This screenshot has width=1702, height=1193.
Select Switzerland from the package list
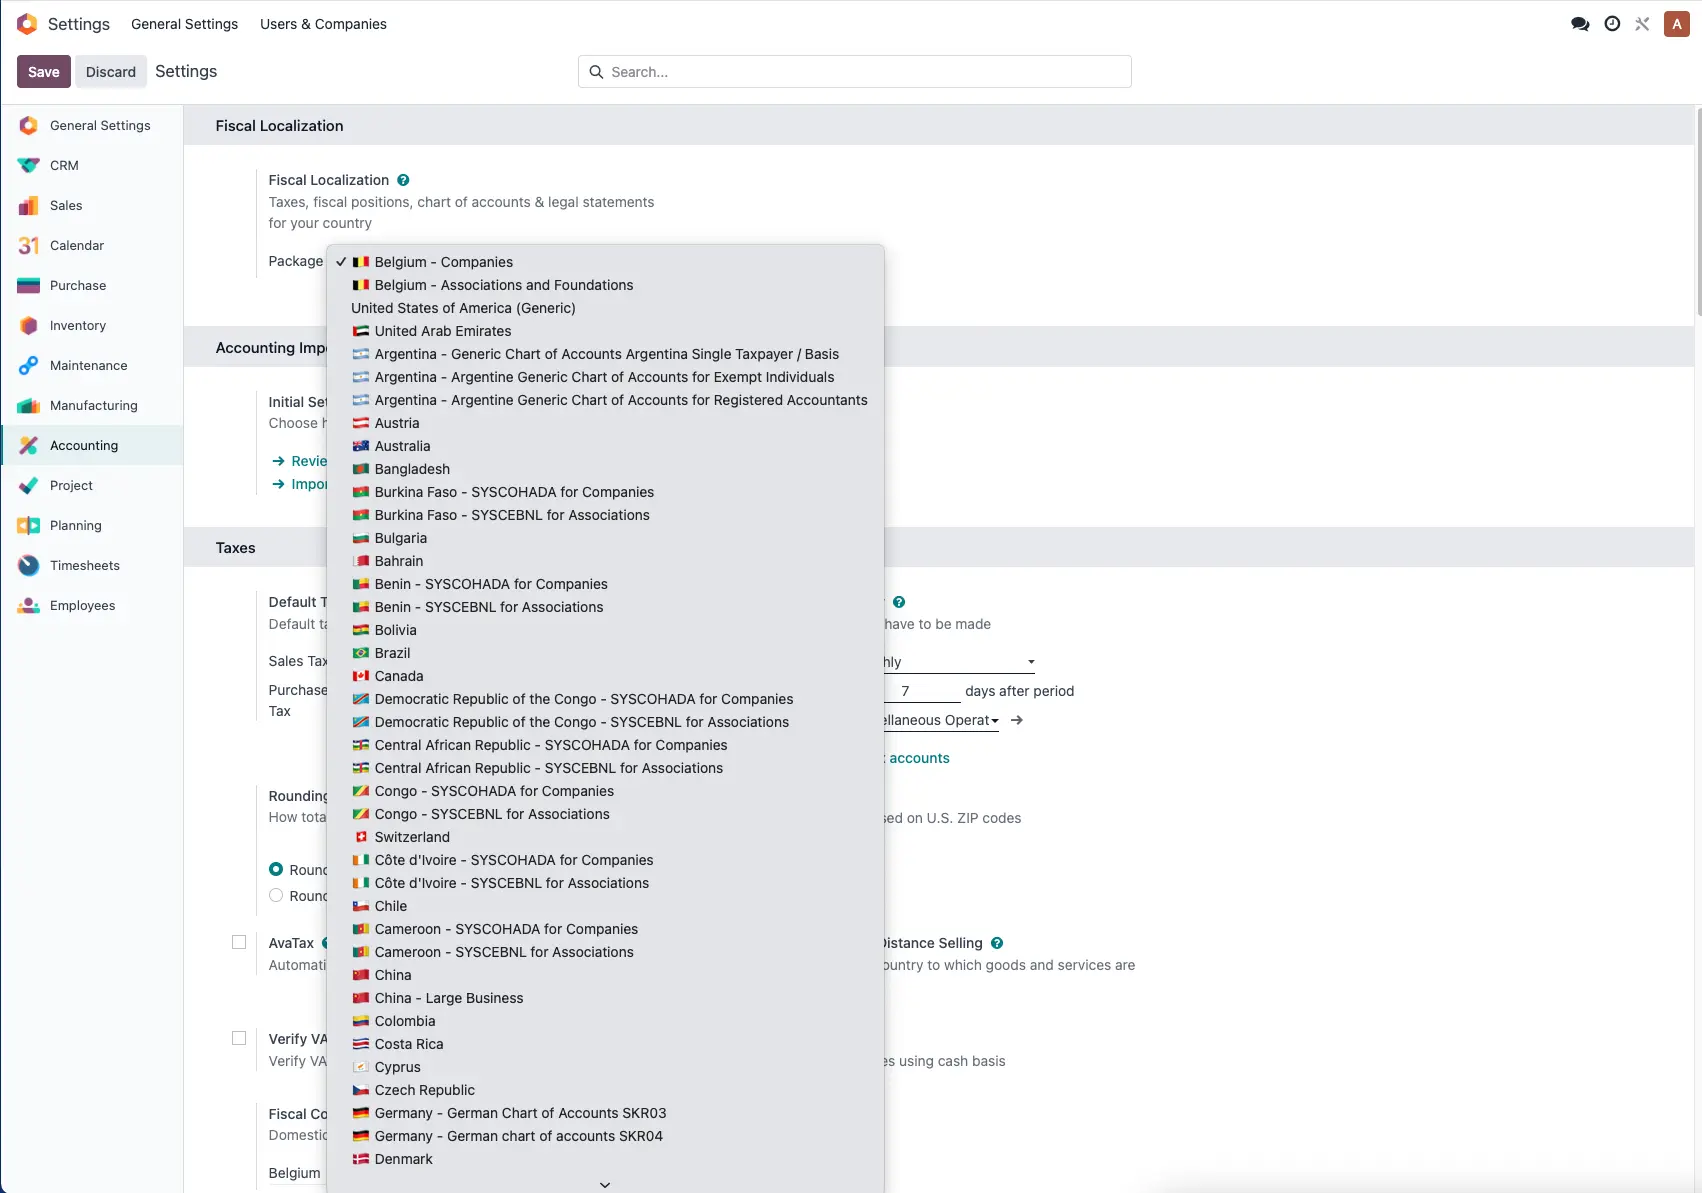coord(411,837)
